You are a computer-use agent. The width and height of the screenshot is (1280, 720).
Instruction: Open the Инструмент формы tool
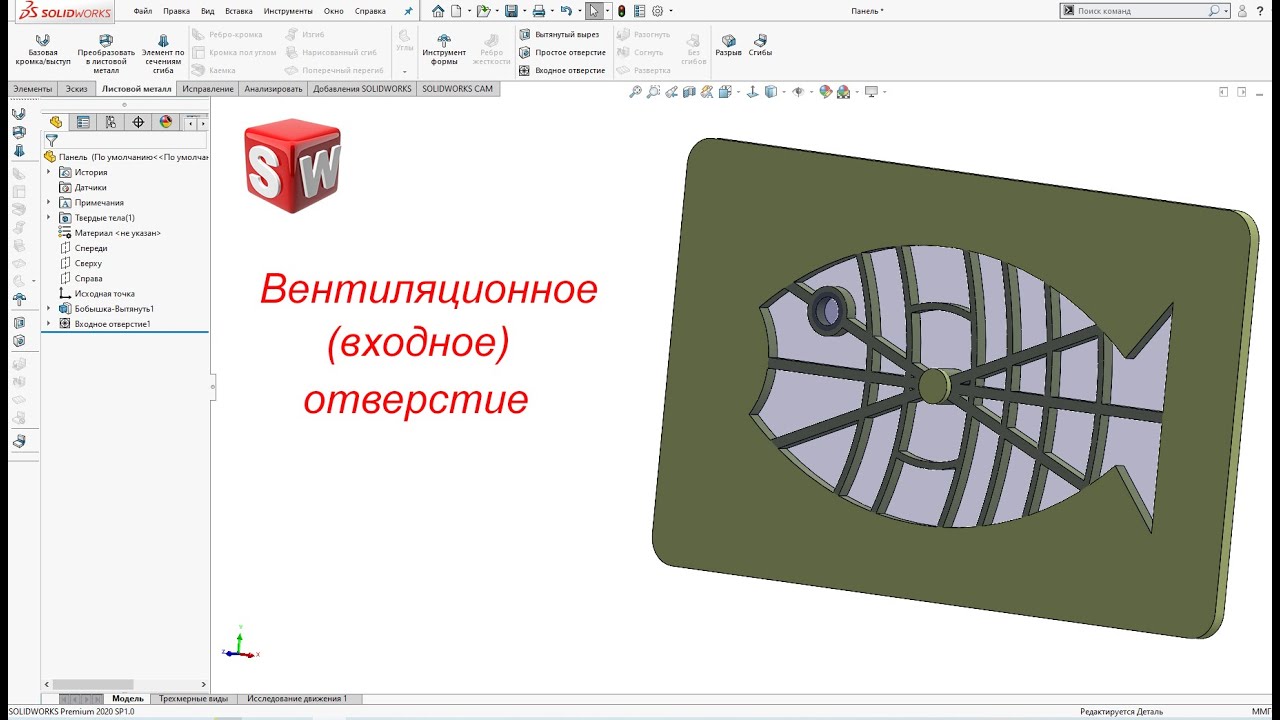[444, 49]
